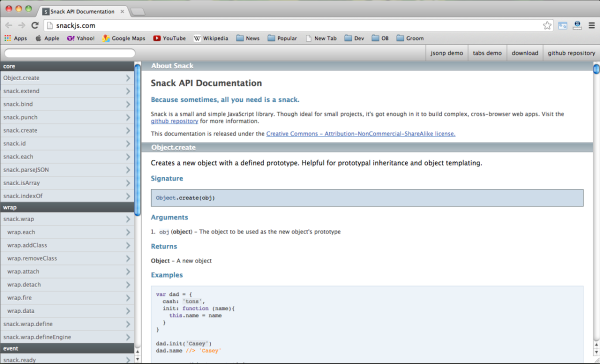Click the blue sidebar scrollbar thumb
The width and height of the screenshot is (600, 364).
137,140
